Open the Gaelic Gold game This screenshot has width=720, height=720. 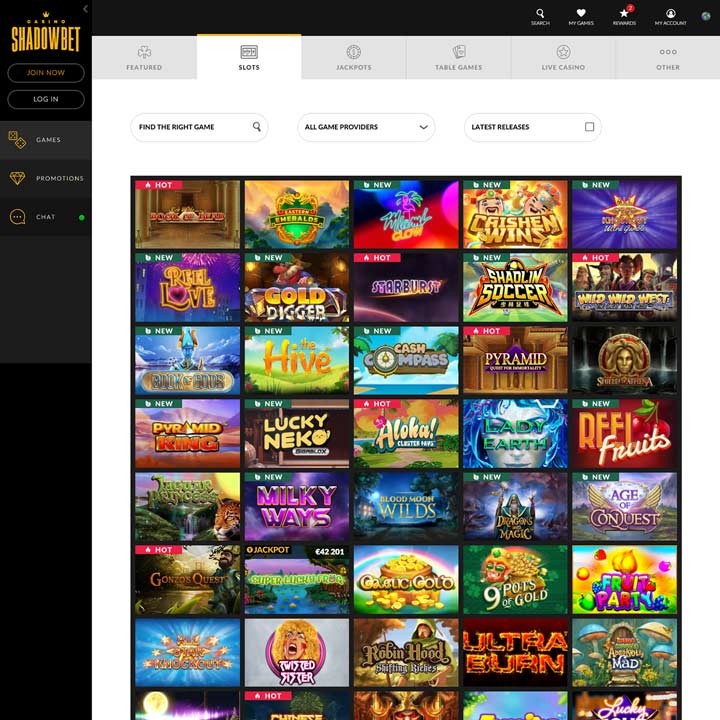pos(406,579)
